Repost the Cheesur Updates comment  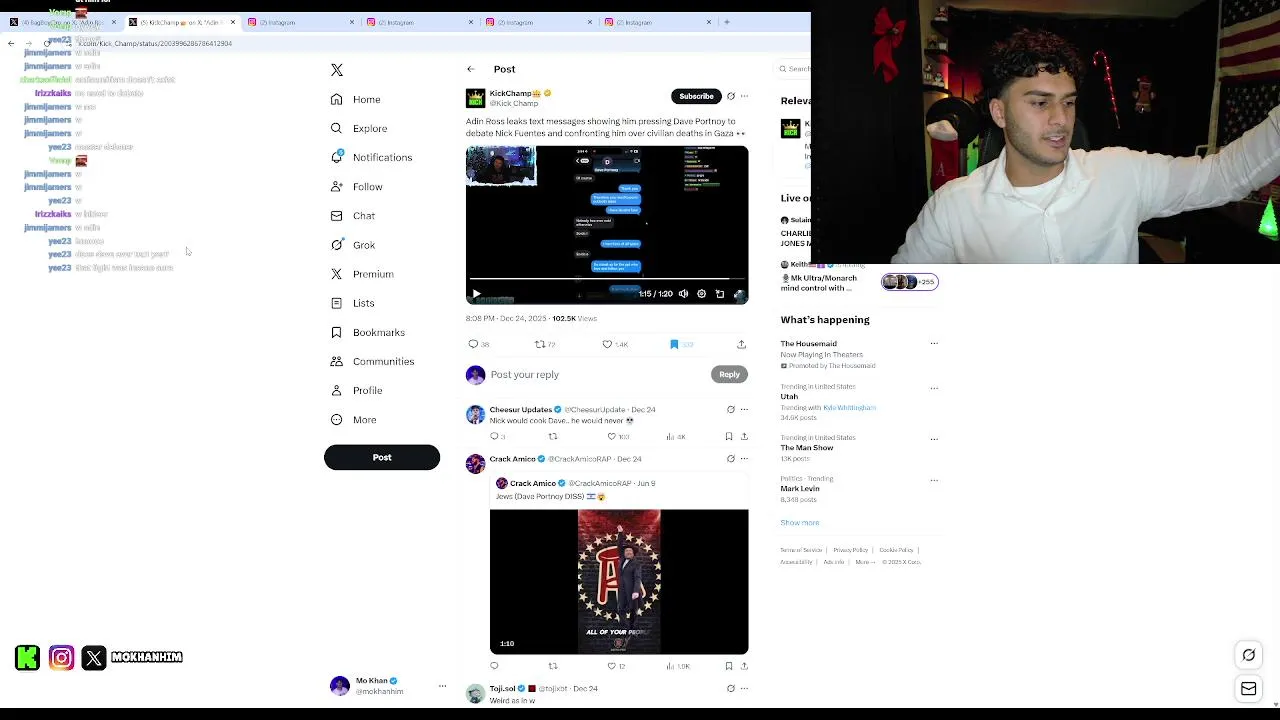coord(552,436)
